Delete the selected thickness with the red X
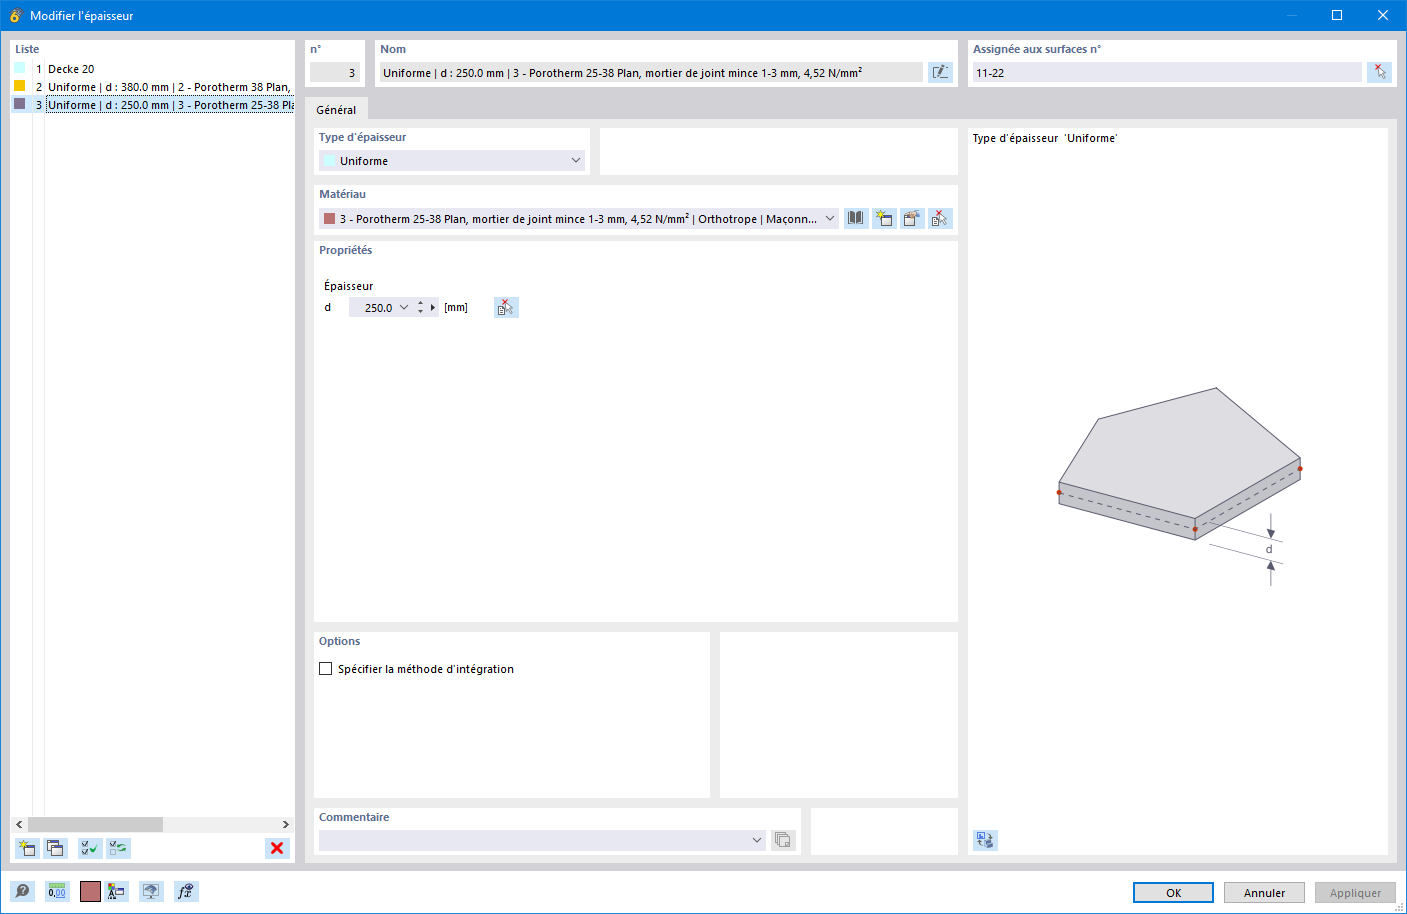Screen dimensions: 1407x914 tap(277, 848)
